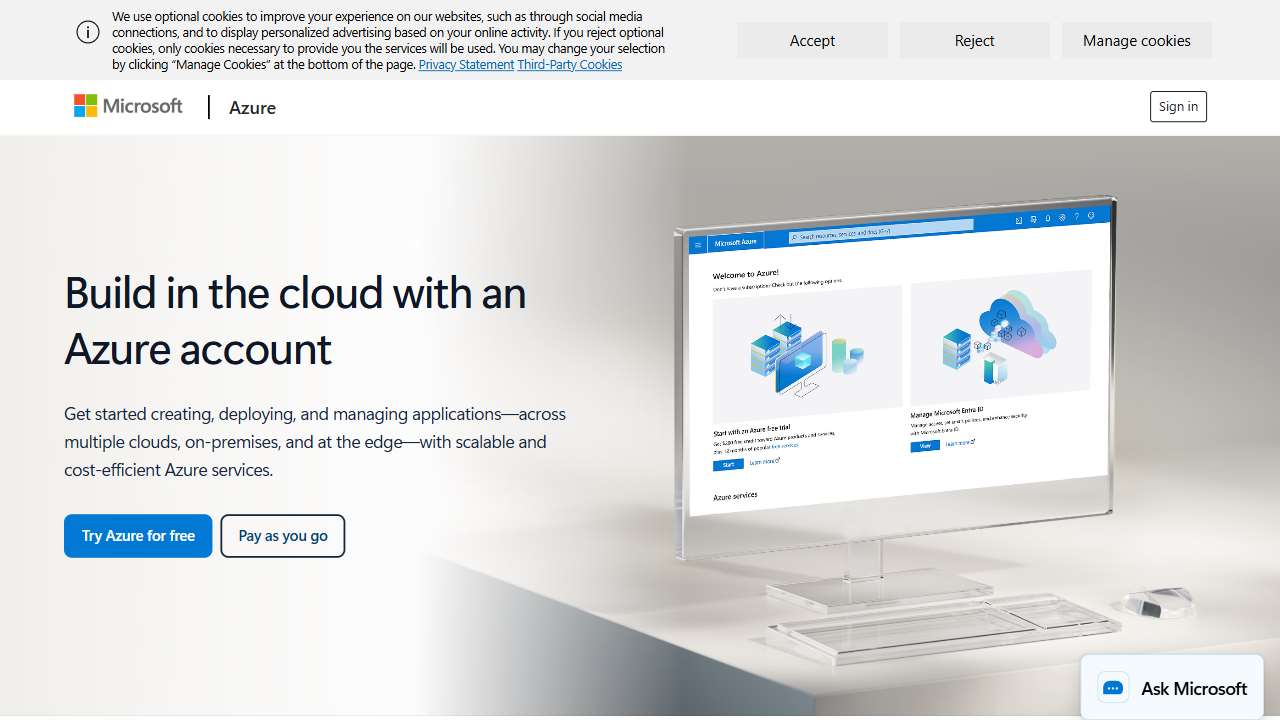Screen dimensions: 1280x720
Task: View the Third-Party Cookies link
Action: pyautogui.click(x=570, y=64)
